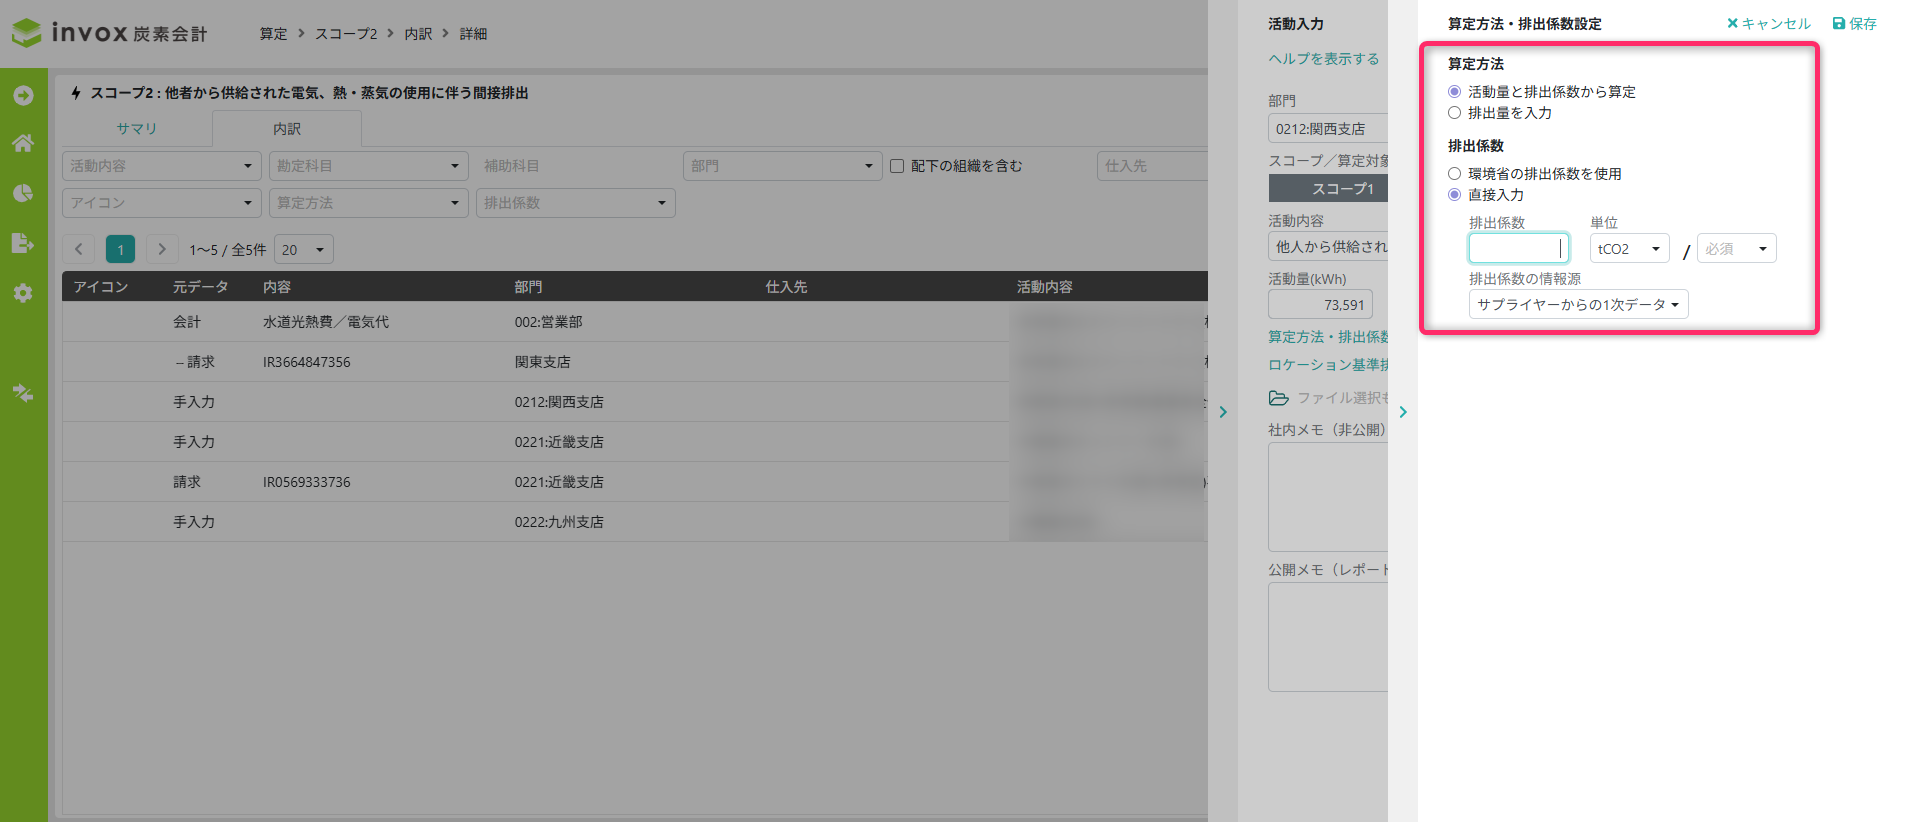
Task: Select 環境省の排出係数を使用 radio
Action: click(x=1455, y=174)
